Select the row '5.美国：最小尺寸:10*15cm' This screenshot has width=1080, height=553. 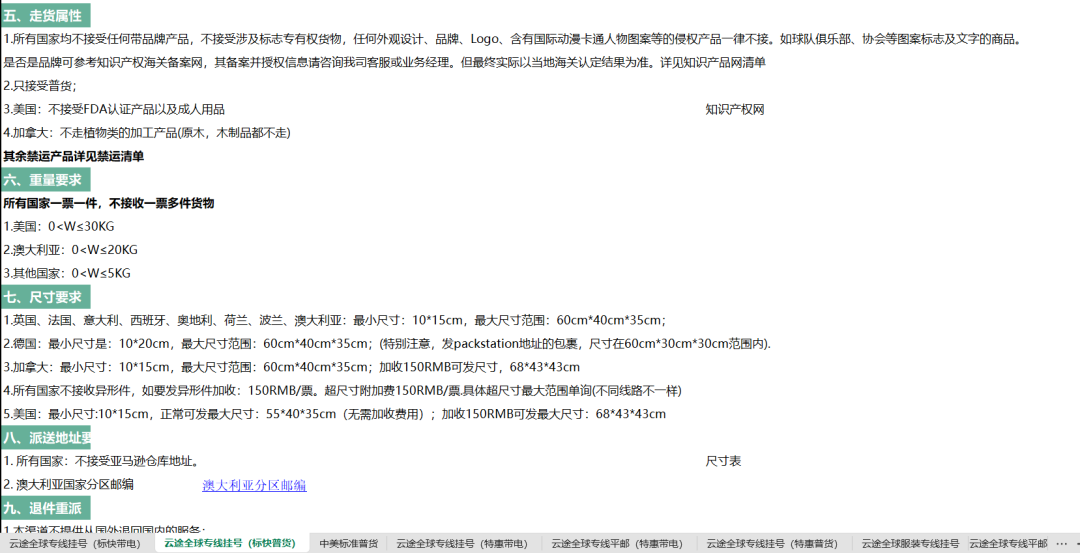335,415
